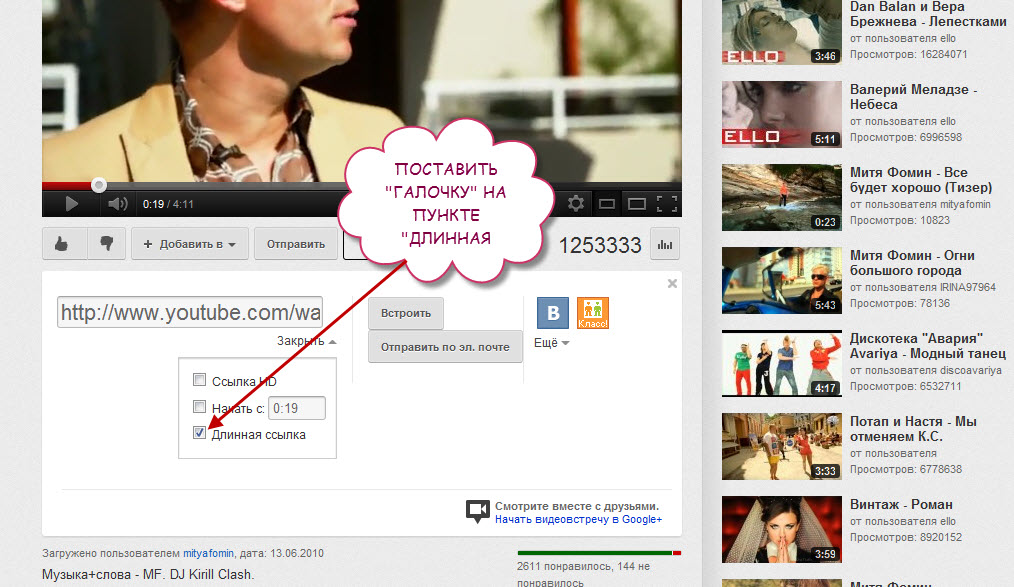Click title Дискотека Авария - Модный танец

928,346
